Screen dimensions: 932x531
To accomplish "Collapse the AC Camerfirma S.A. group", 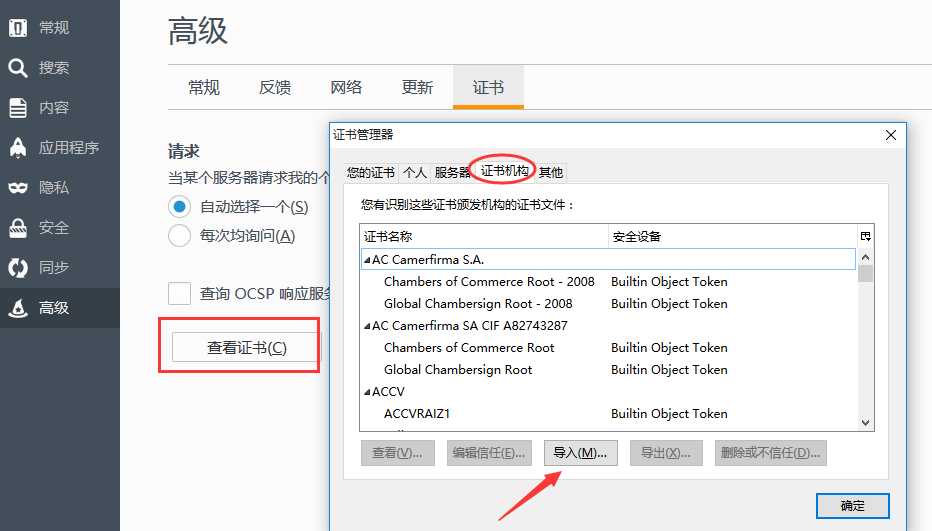I will (367, 260).
